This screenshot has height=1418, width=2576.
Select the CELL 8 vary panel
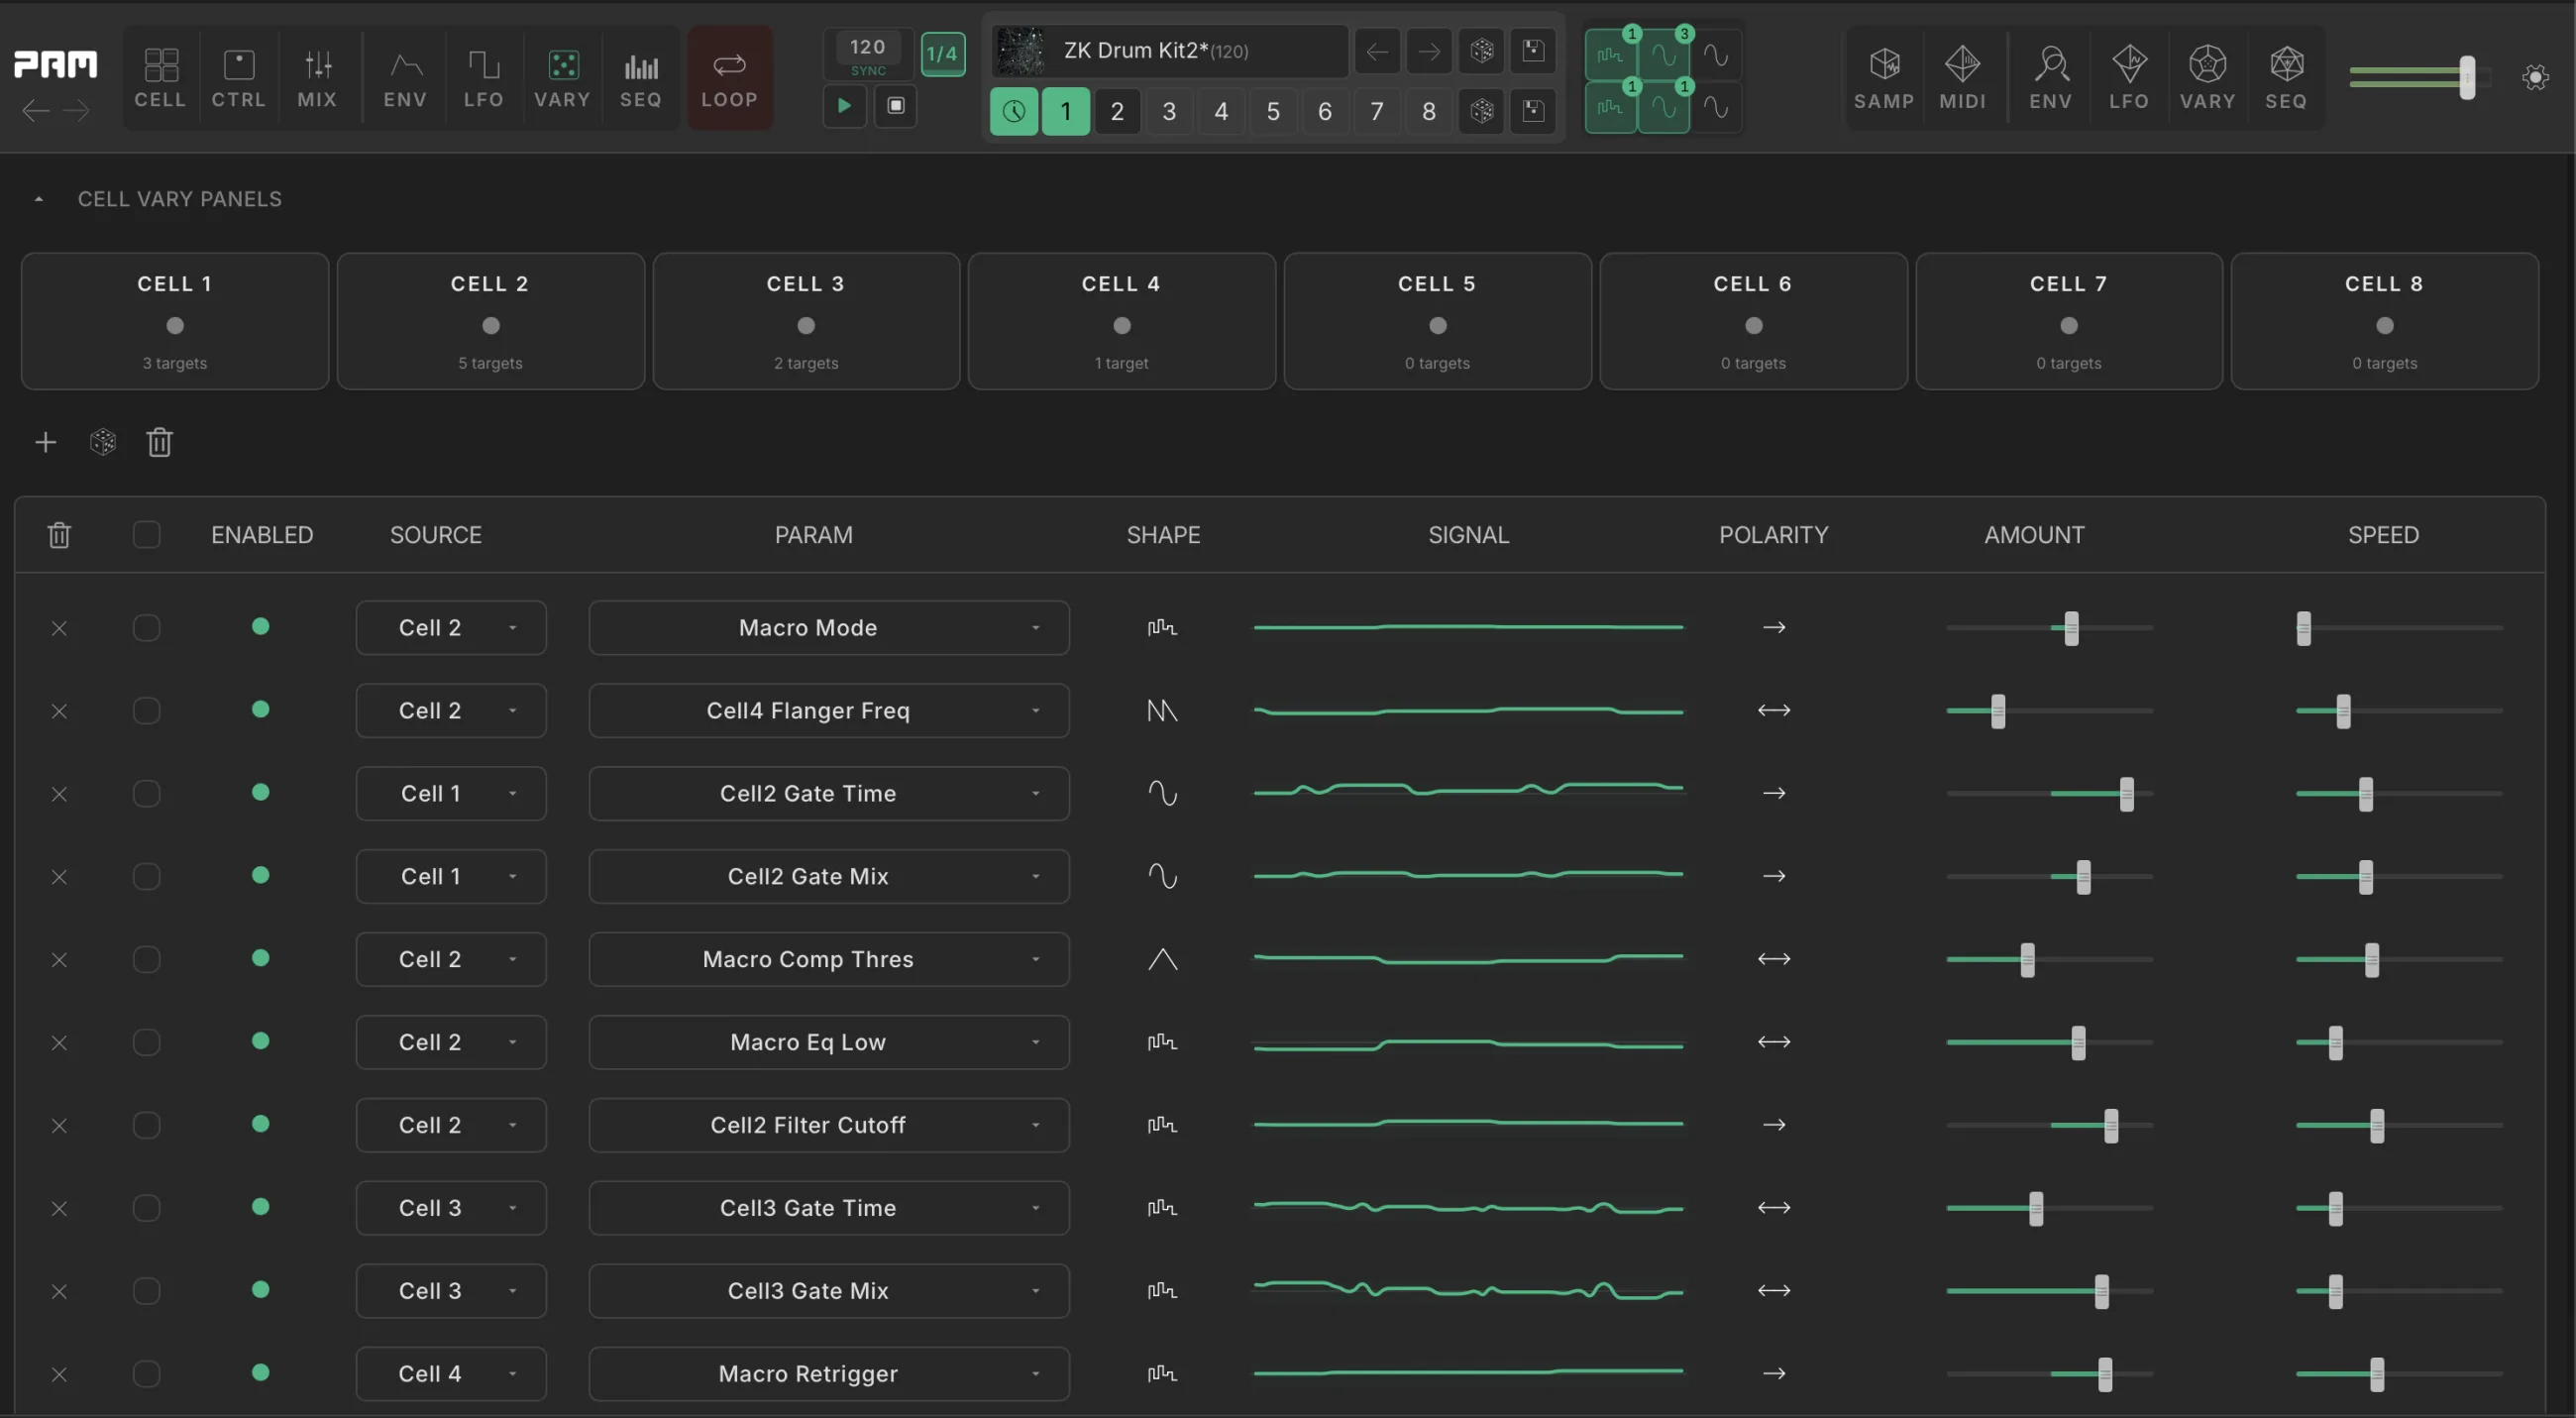[2384, 321]
